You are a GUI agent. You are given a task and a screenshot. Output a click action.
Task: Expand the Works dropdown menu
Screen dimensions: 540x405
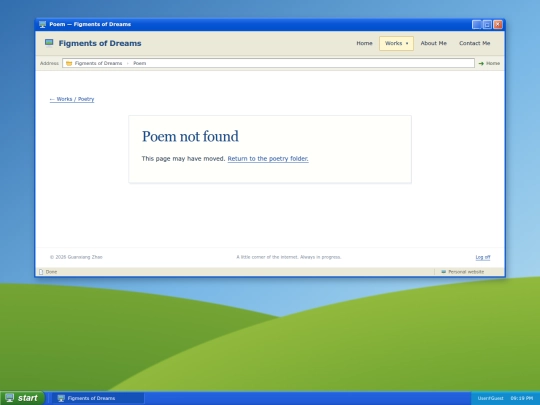[x=396, y=43]
